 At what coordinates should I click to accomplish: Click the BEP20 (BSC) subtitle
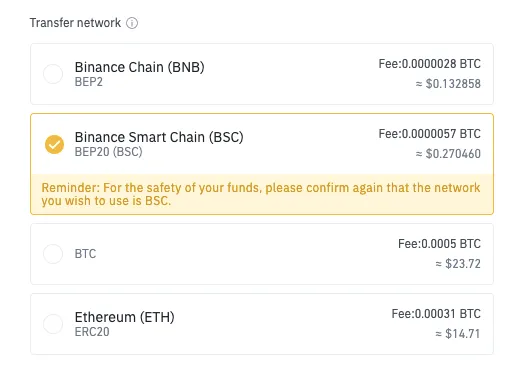[108, 152]
